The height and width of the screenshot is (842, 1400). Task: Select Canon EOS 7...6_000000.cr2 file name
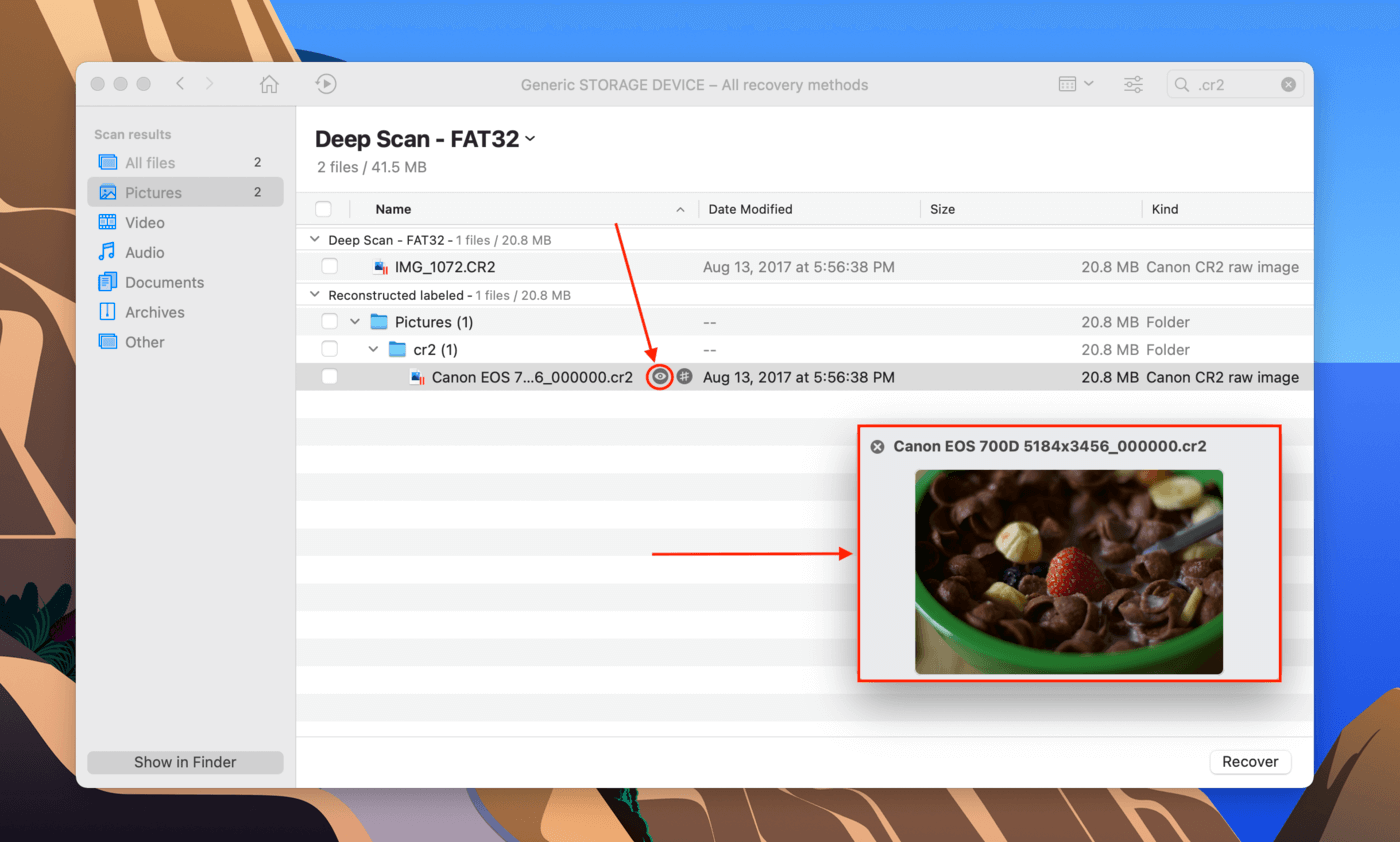(x=532, y=377)
